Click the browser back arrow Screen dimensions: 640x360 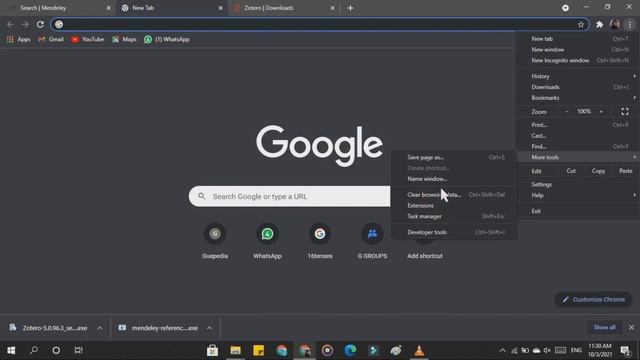pyautogui.click(x=10, y=24)
